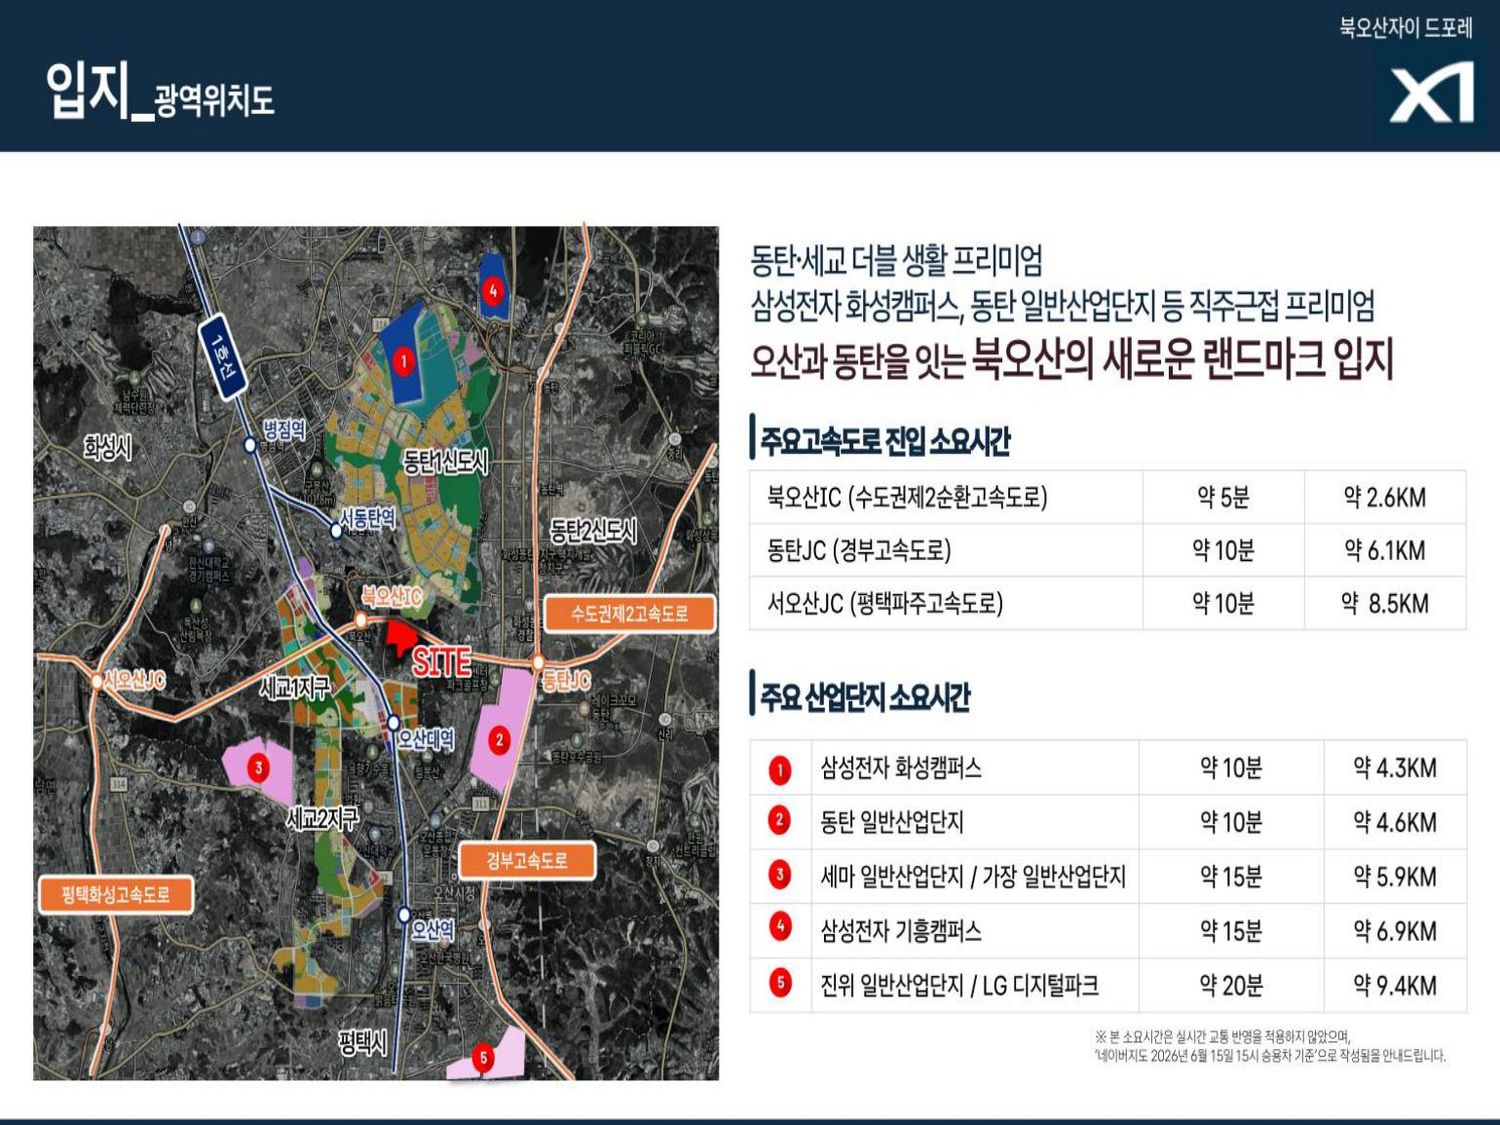Click the 평택화성고속도로 orange label on the map
The width and height of the screenshot is (1500, 1125).
tap(115, 895)
